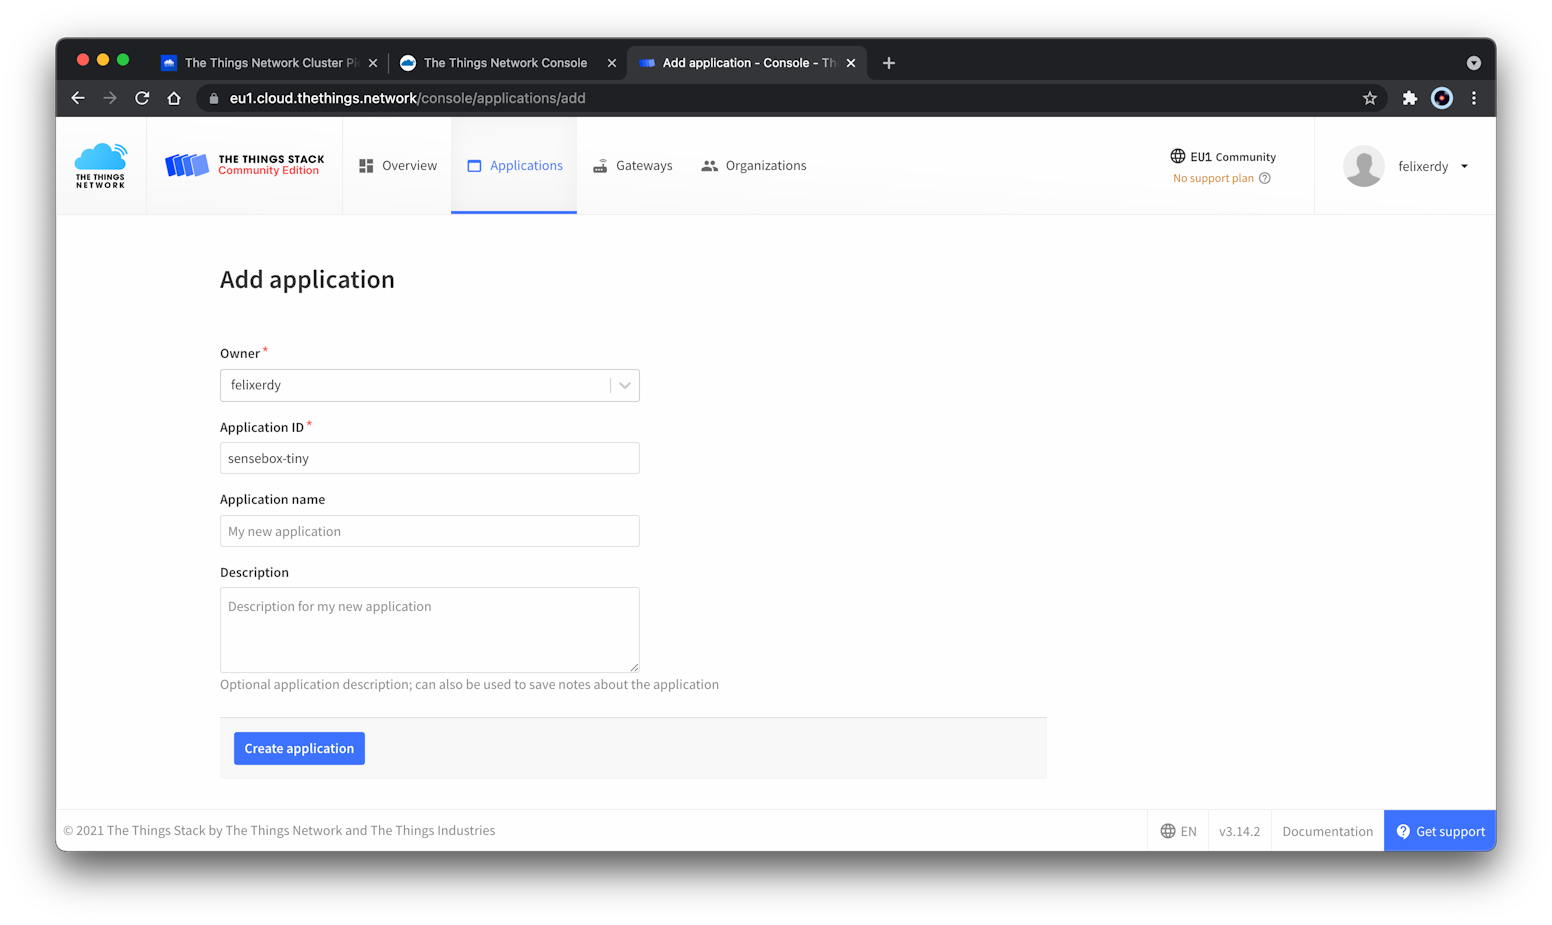
Task: Expand the felixerdy user menu arrow
Action: click(x=1464, y=166)
